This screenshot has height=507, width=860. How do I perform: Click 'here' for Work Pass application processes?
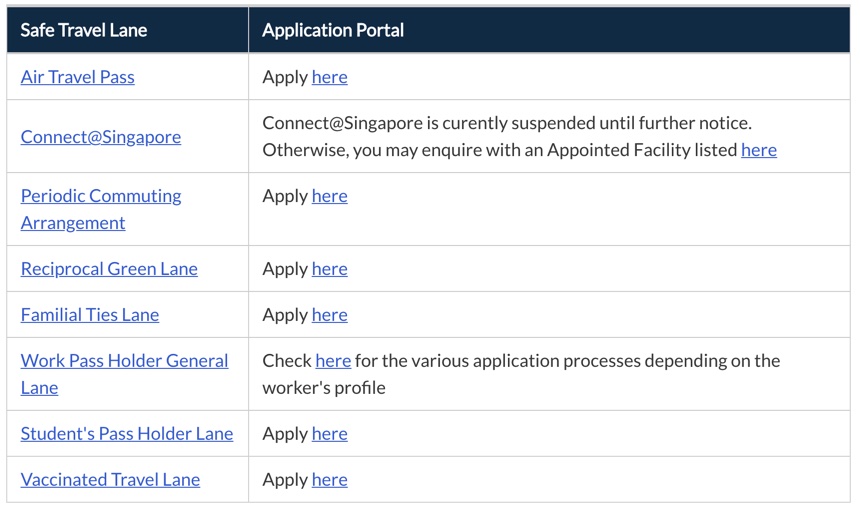(x=333, y=360)
